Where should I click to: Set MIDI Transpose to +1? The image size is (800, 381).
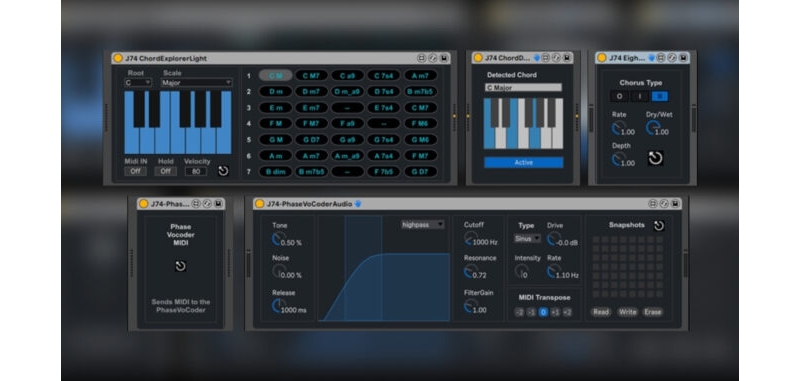[x=556, y=312]
